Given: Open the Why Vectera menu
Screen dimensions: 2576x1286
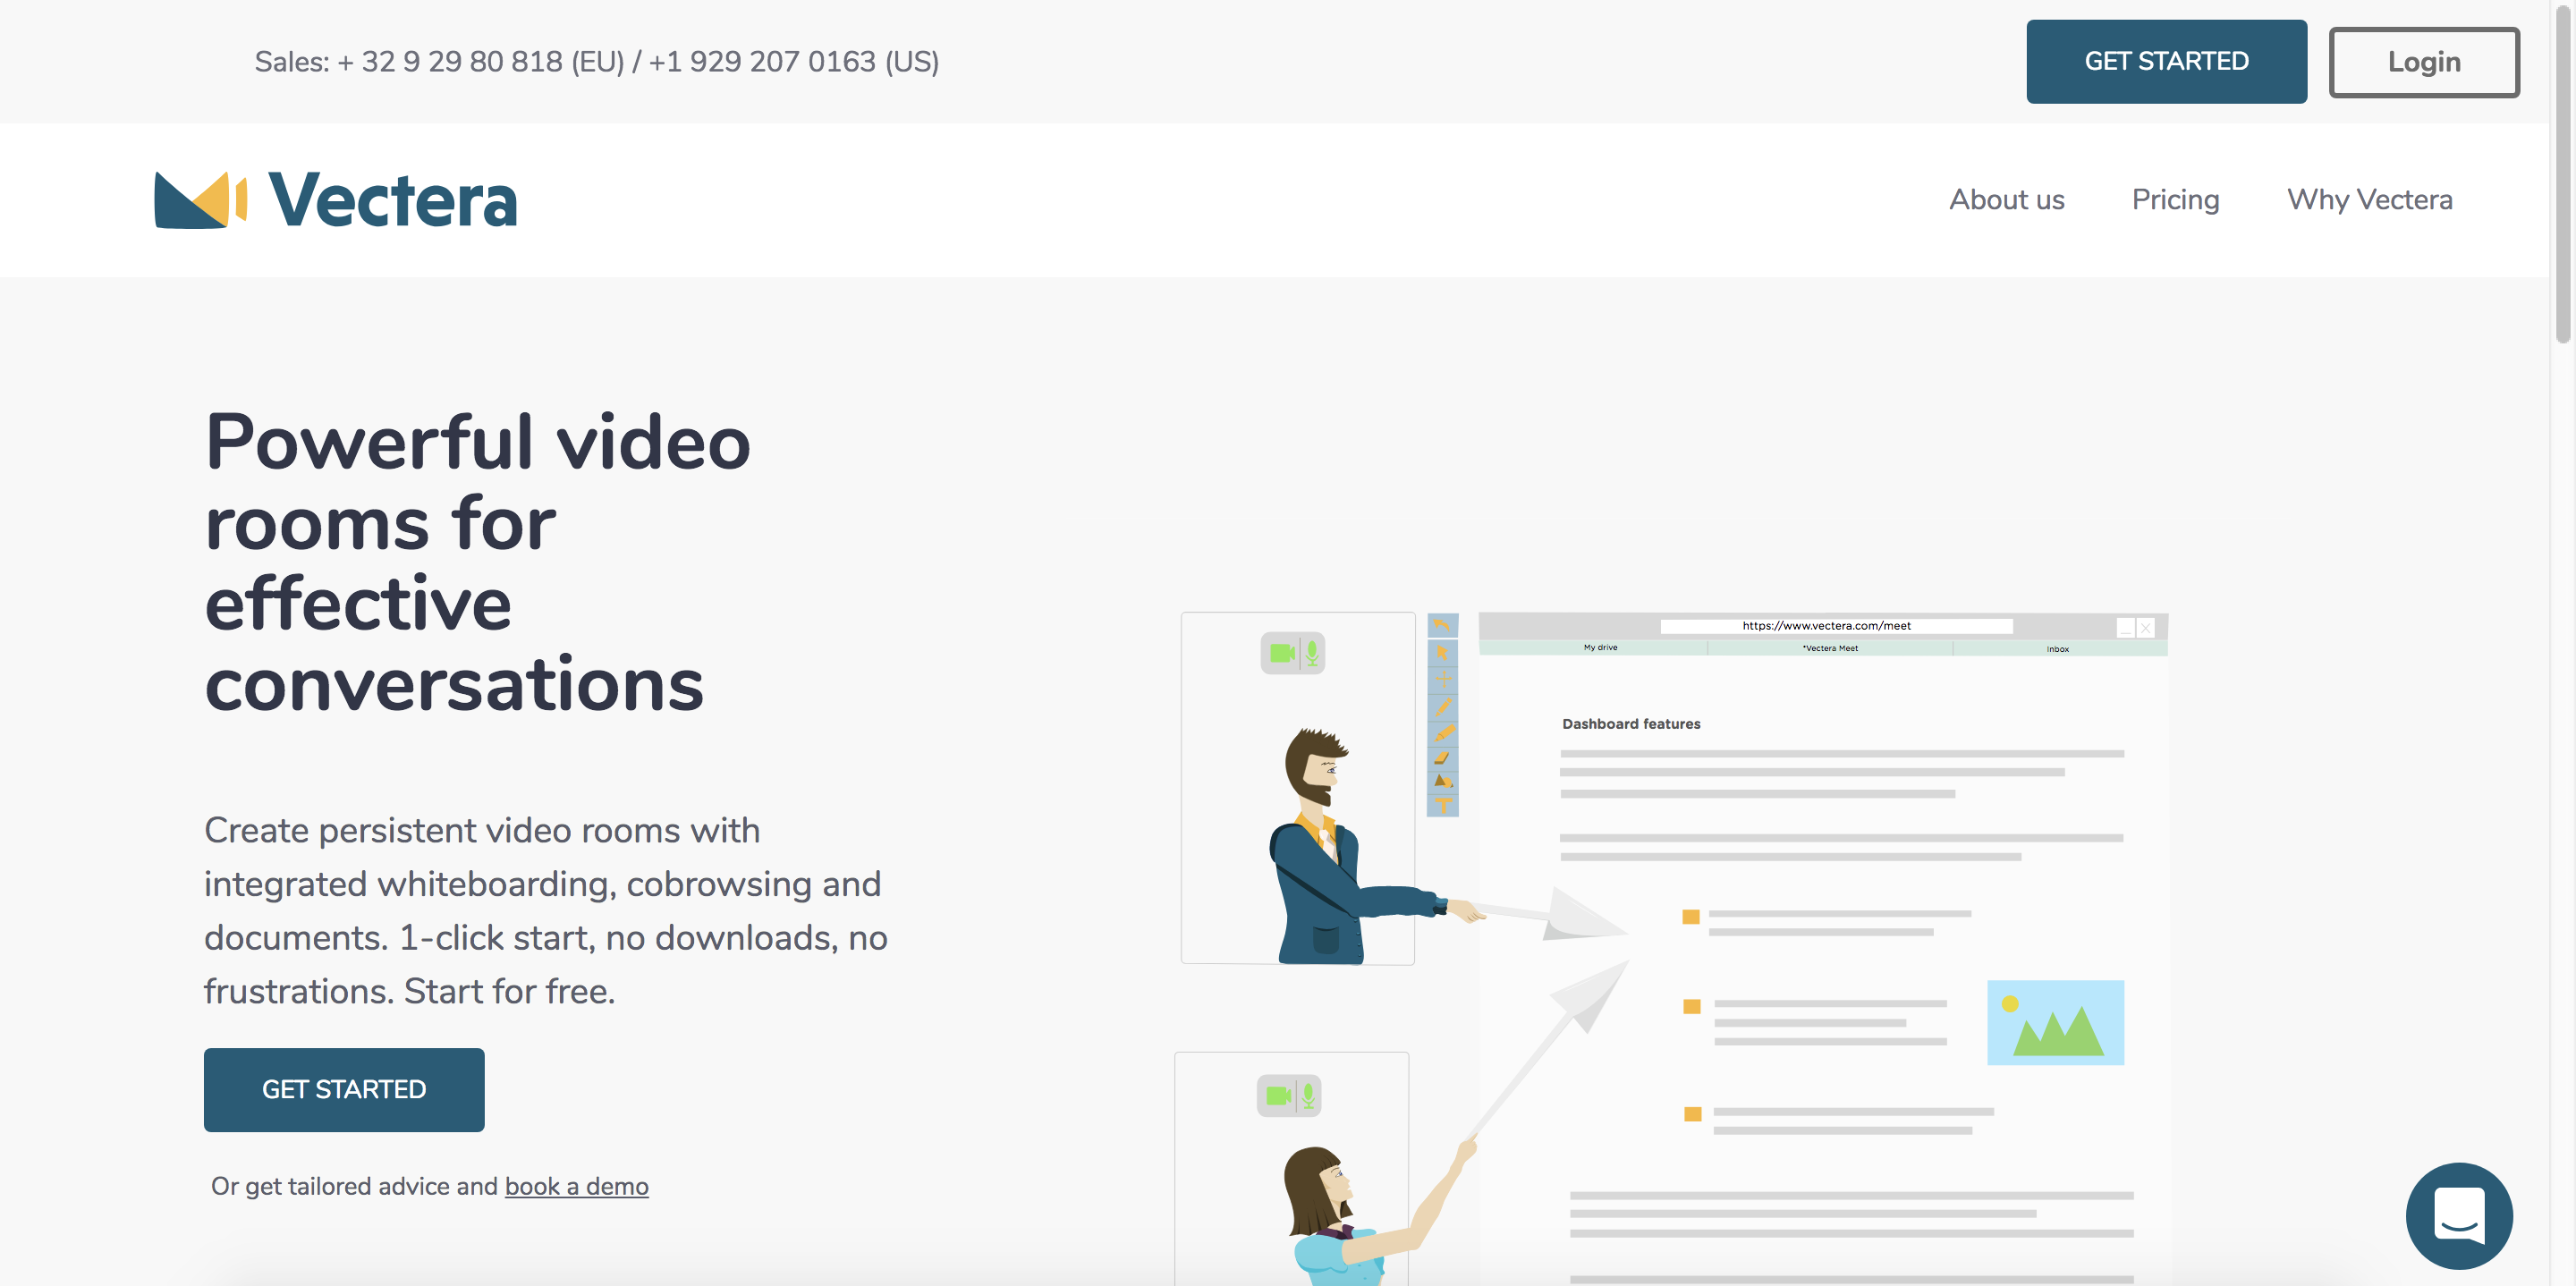Looking at the screenshot, I should (x=2369, y=199).
